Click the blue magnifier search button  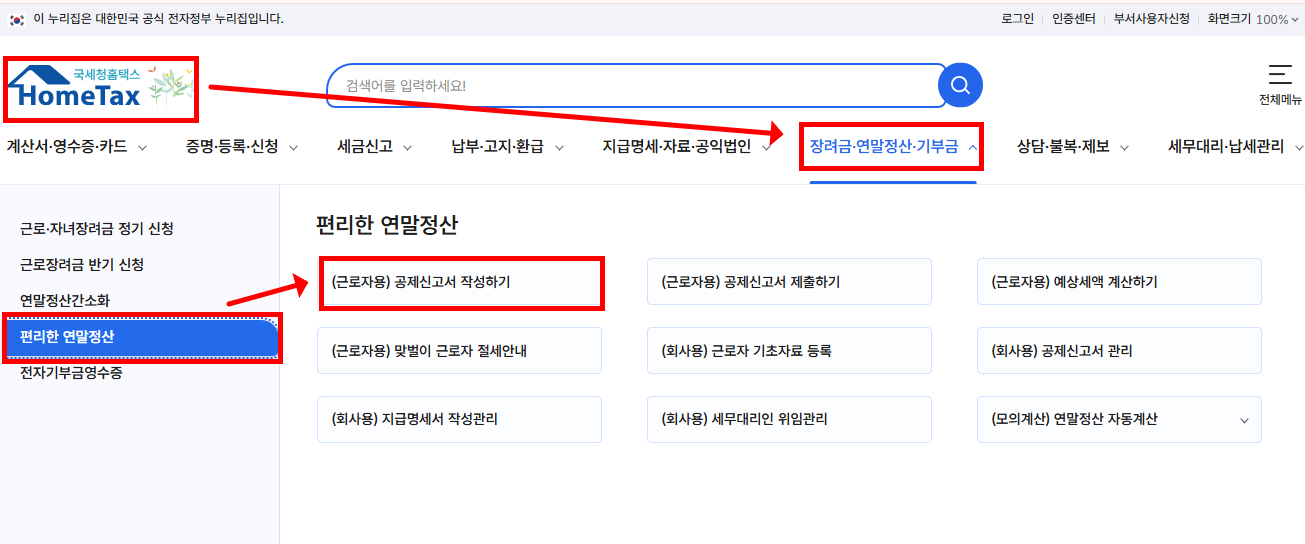point(960,85)
